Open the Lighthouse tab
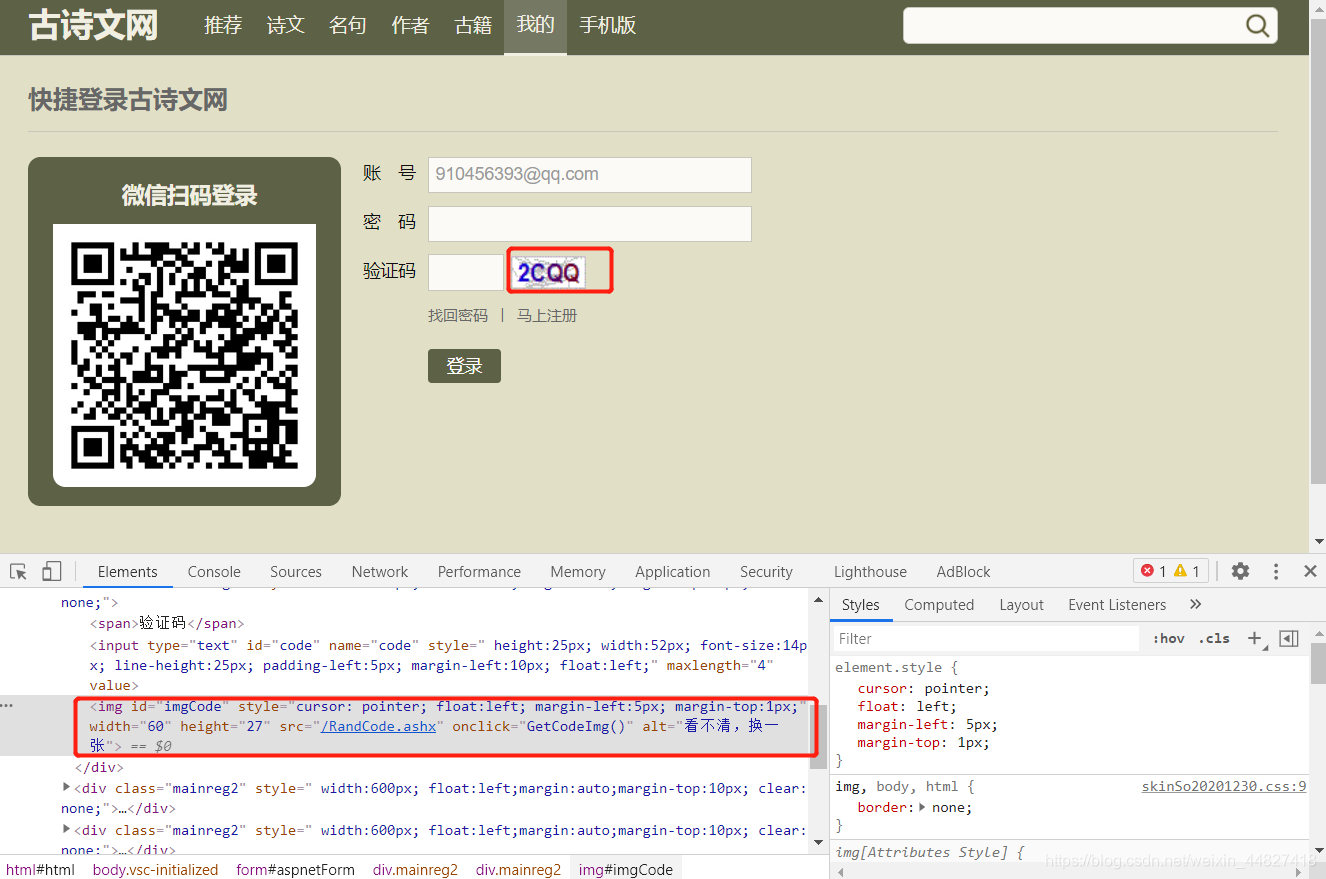The width and height of the screenshot is (1326, 879). click(x=870, y=571)
